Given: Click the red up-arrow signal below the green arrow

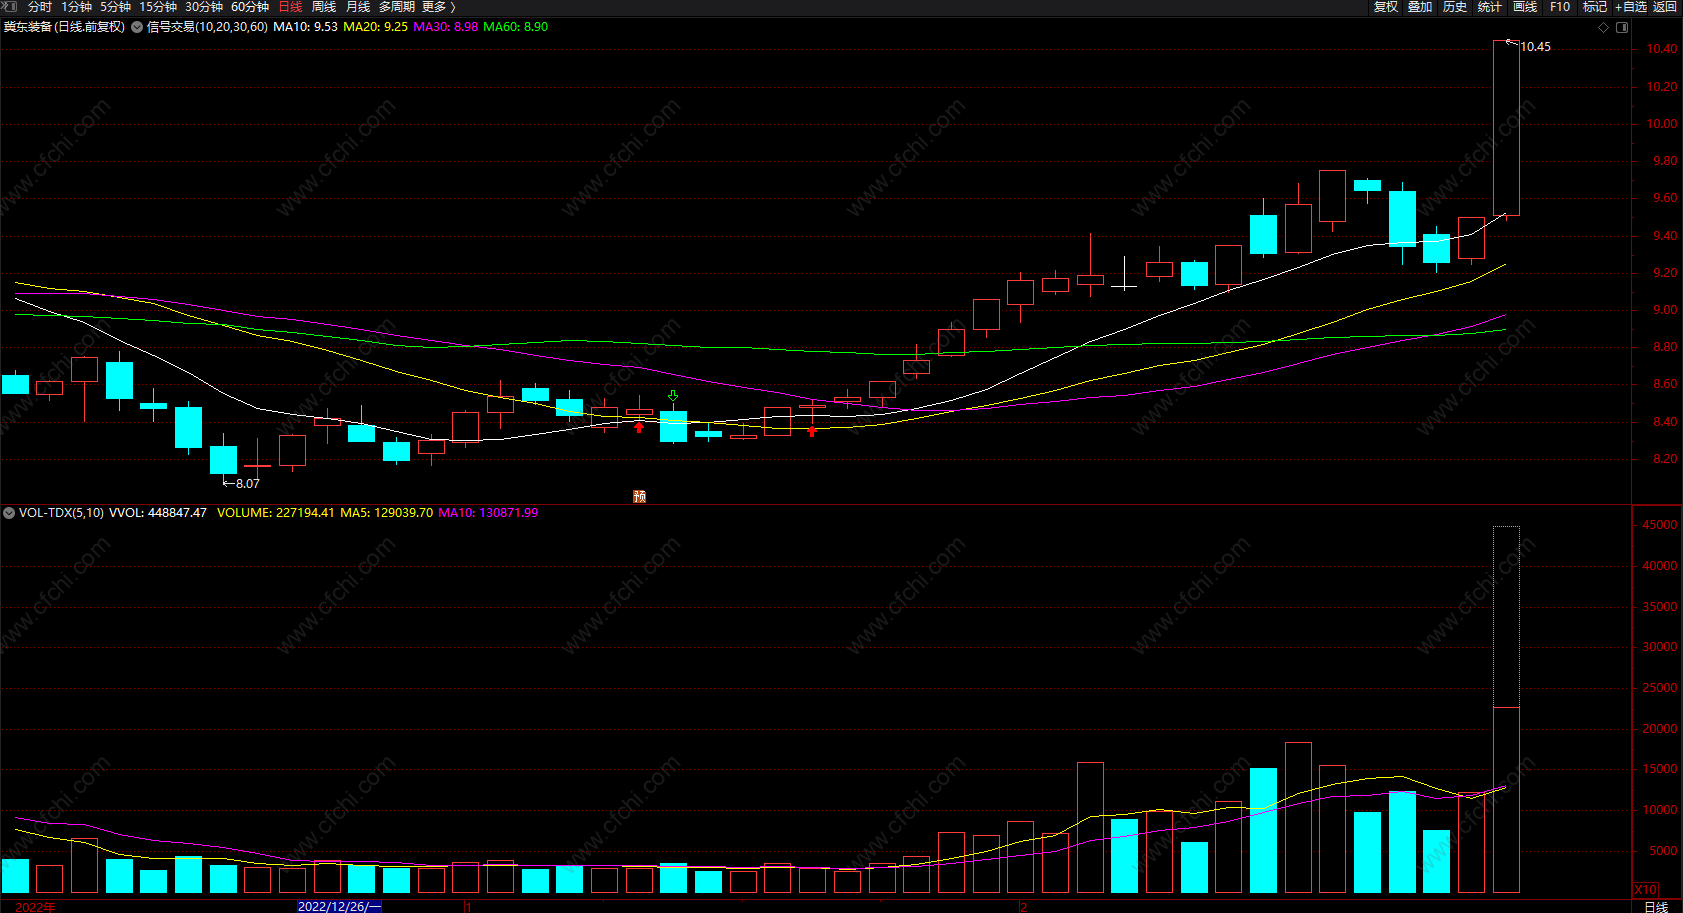Looking at the screenshot, I should (812, 431).
